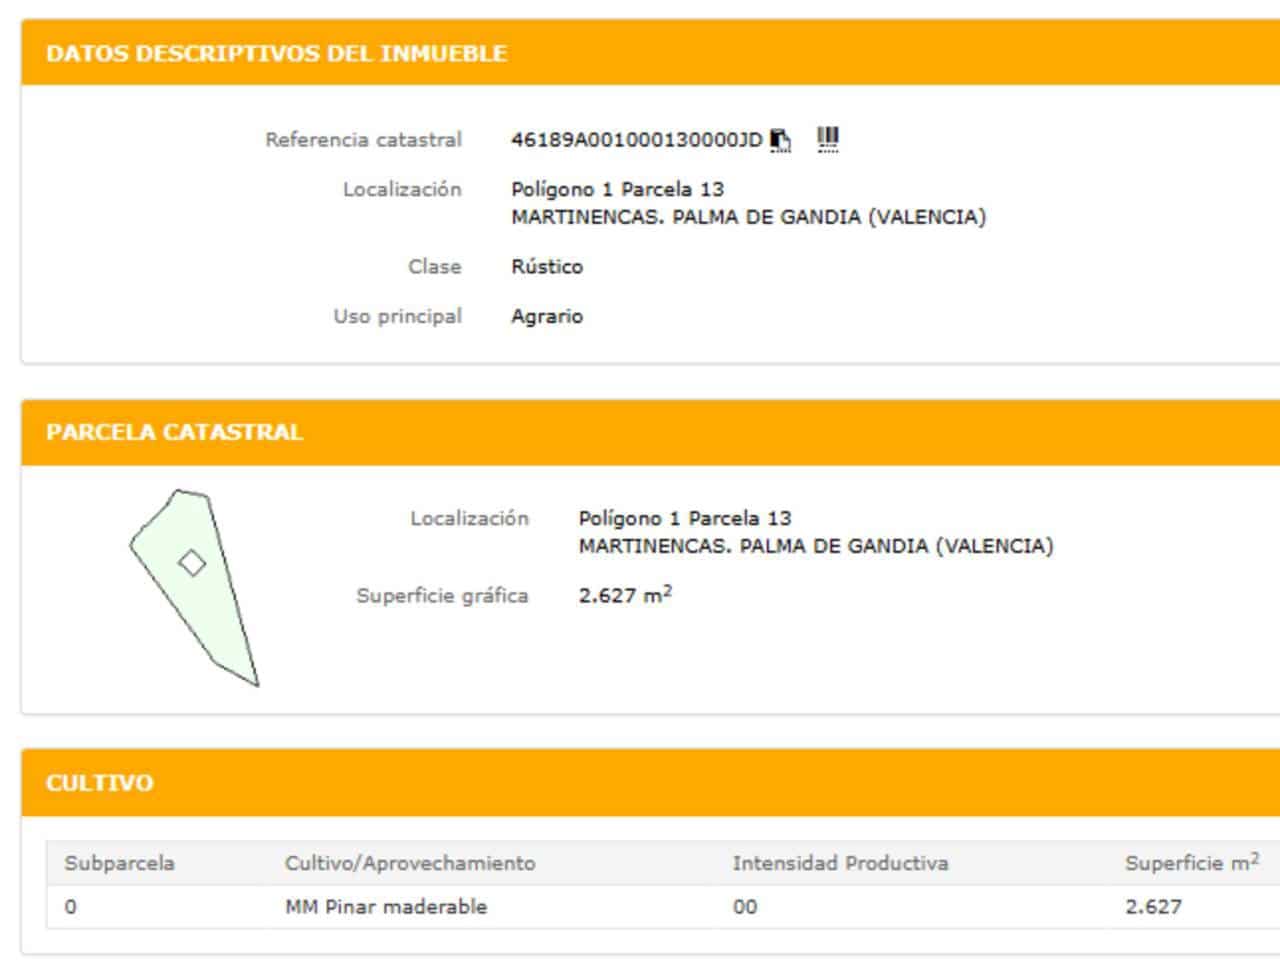Click the Superficie gráfica 2.627 m2 value
The image size is (1280, 960).
(620, 594)
